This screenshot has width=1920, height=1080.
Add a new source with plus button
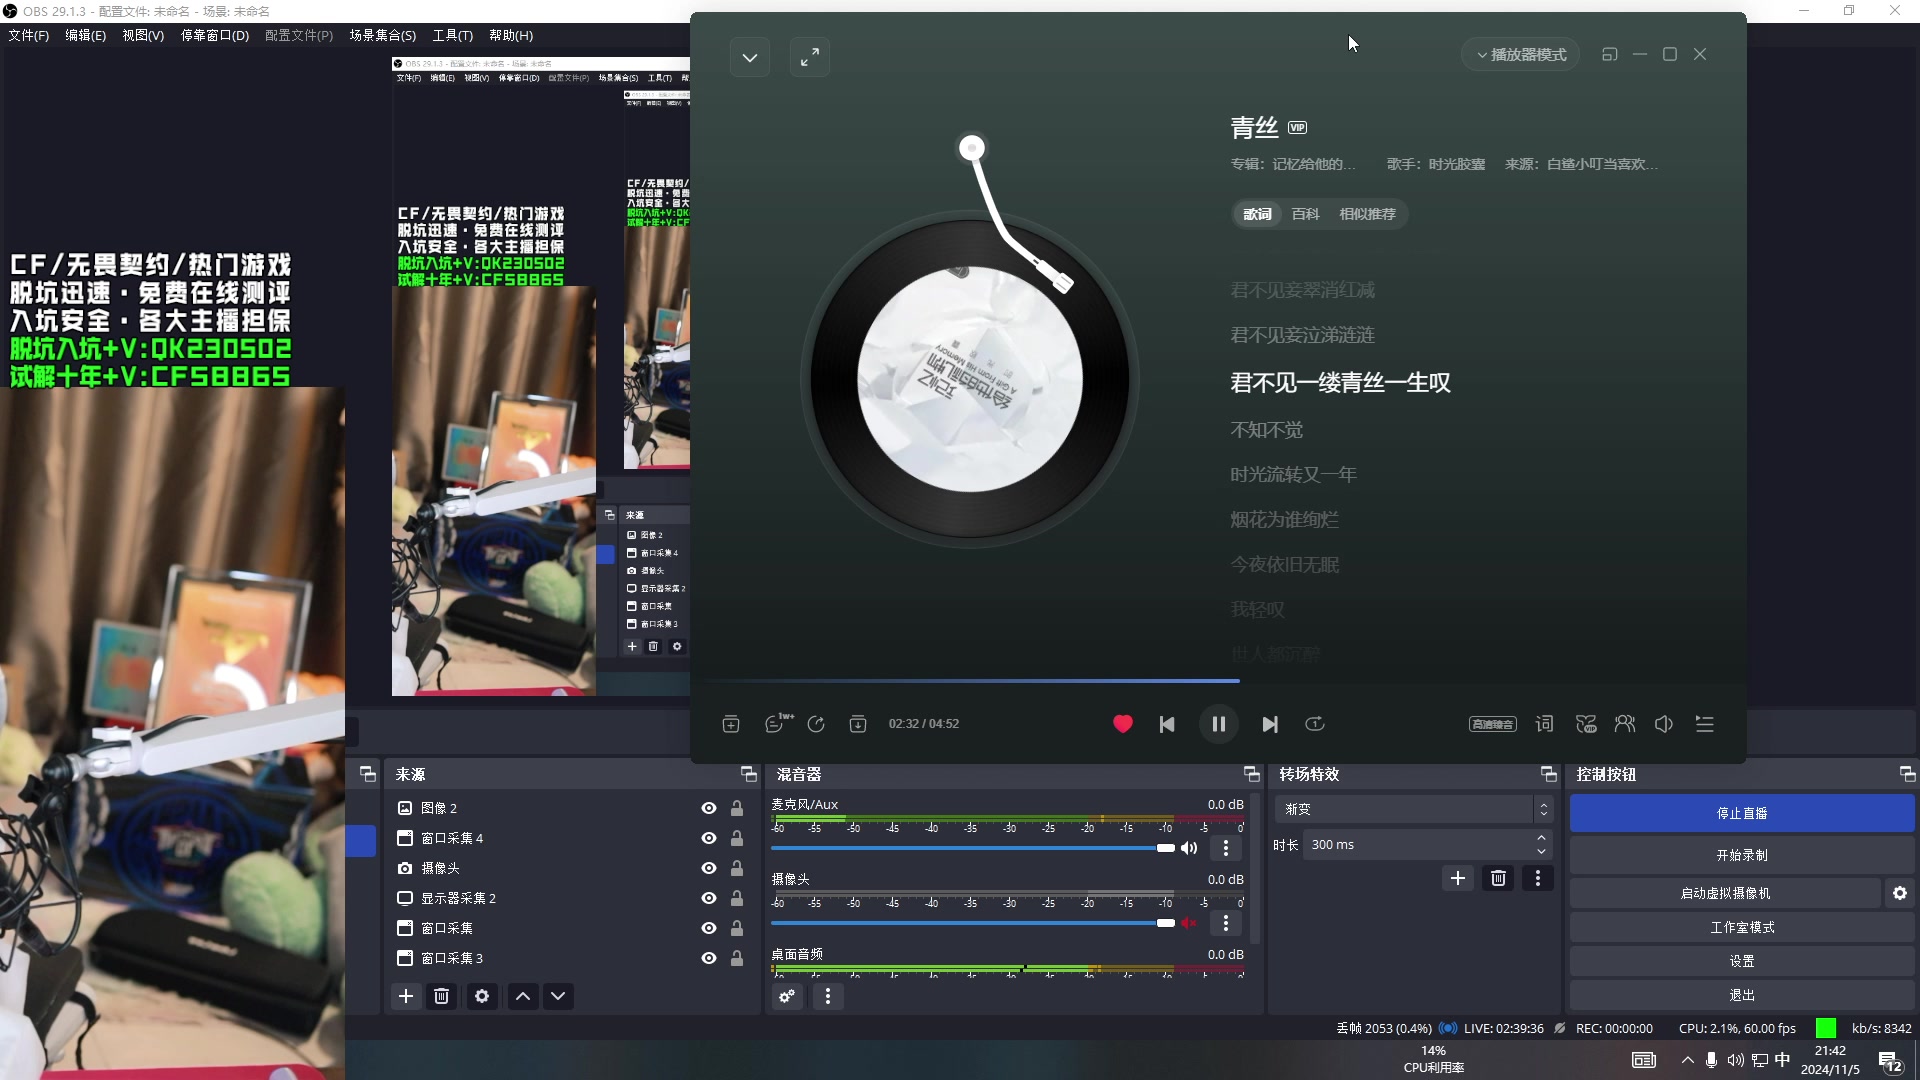(406, 996)
